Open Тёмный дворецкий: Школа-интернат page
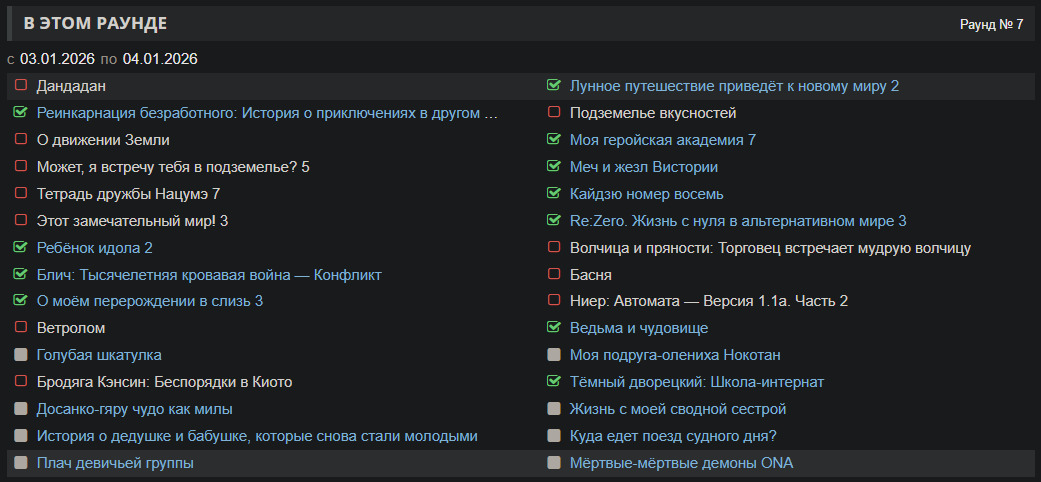 (696, 382)
